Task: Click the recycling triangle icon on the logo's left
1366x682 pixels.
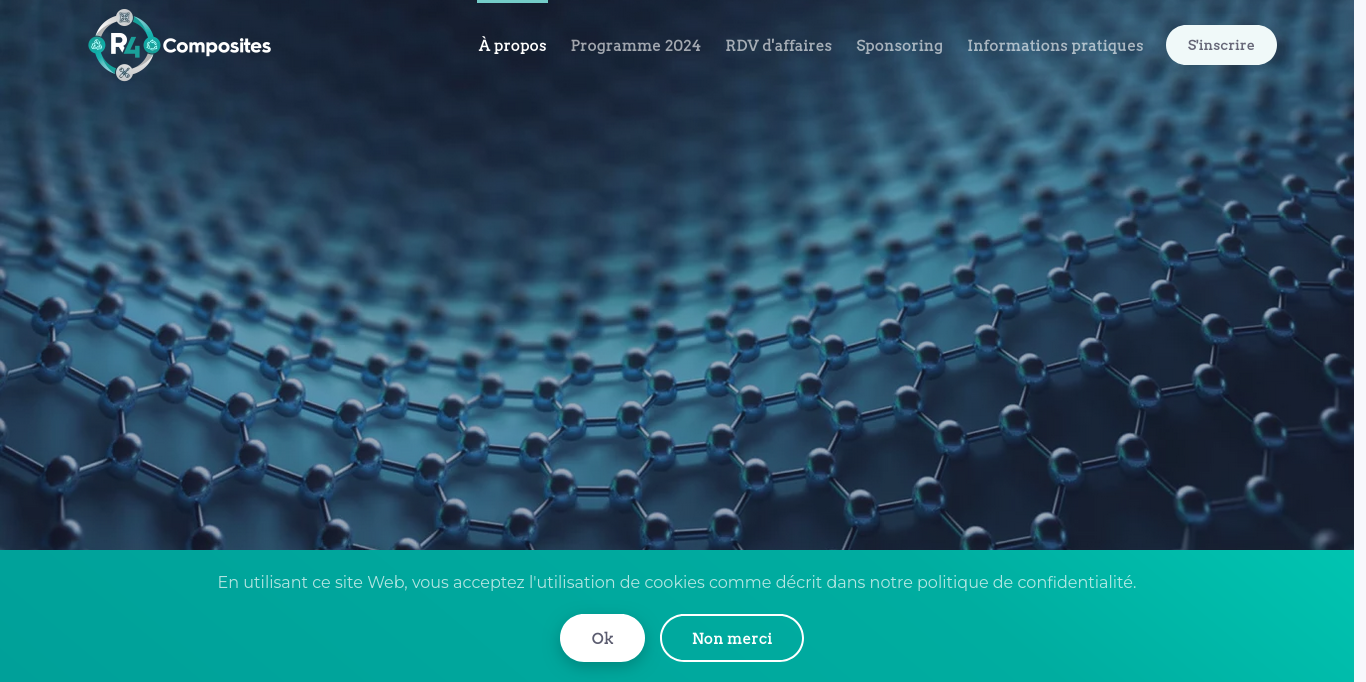Action: click(97, 45)
